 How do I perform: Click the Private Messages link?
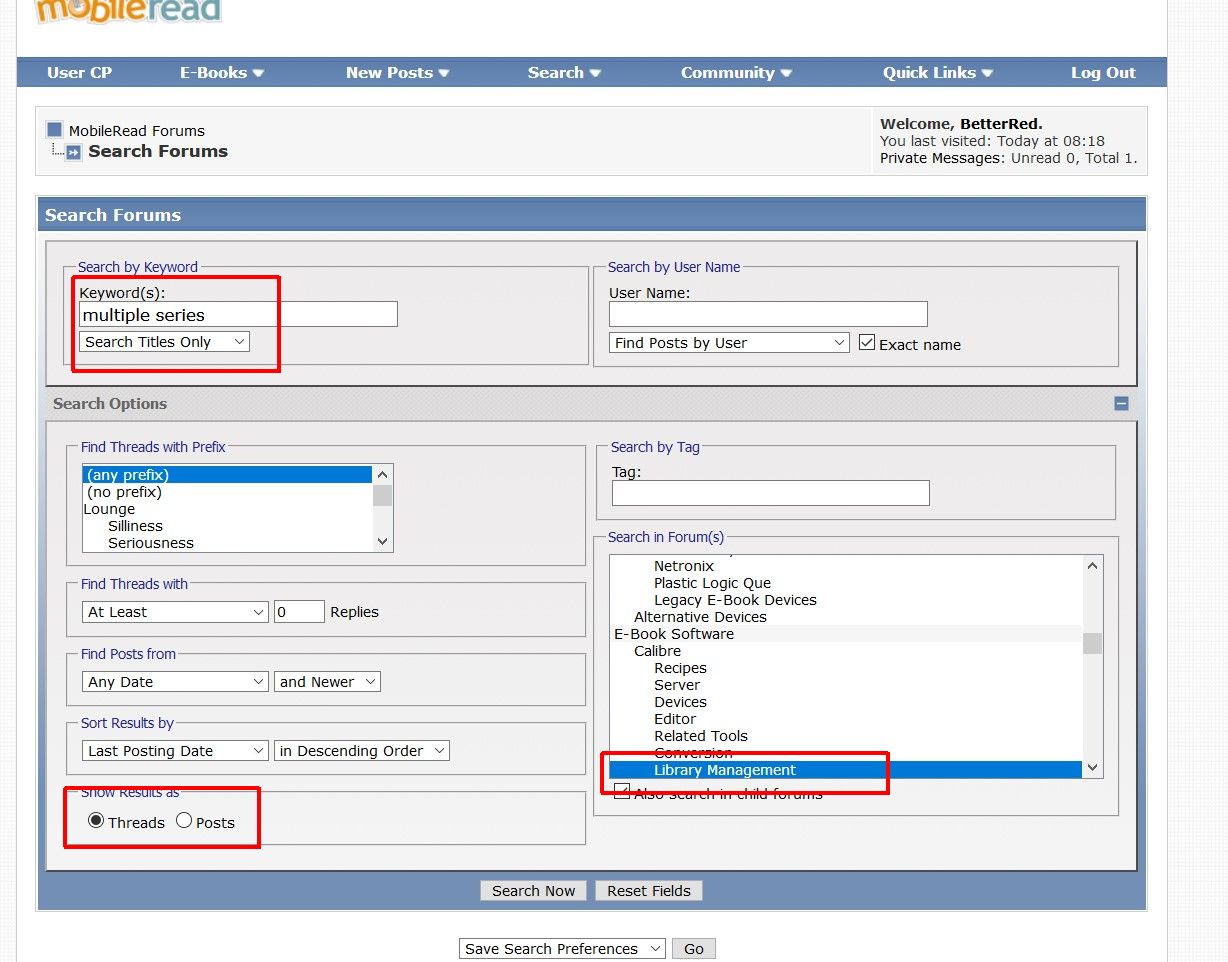[x=942, y=158]
